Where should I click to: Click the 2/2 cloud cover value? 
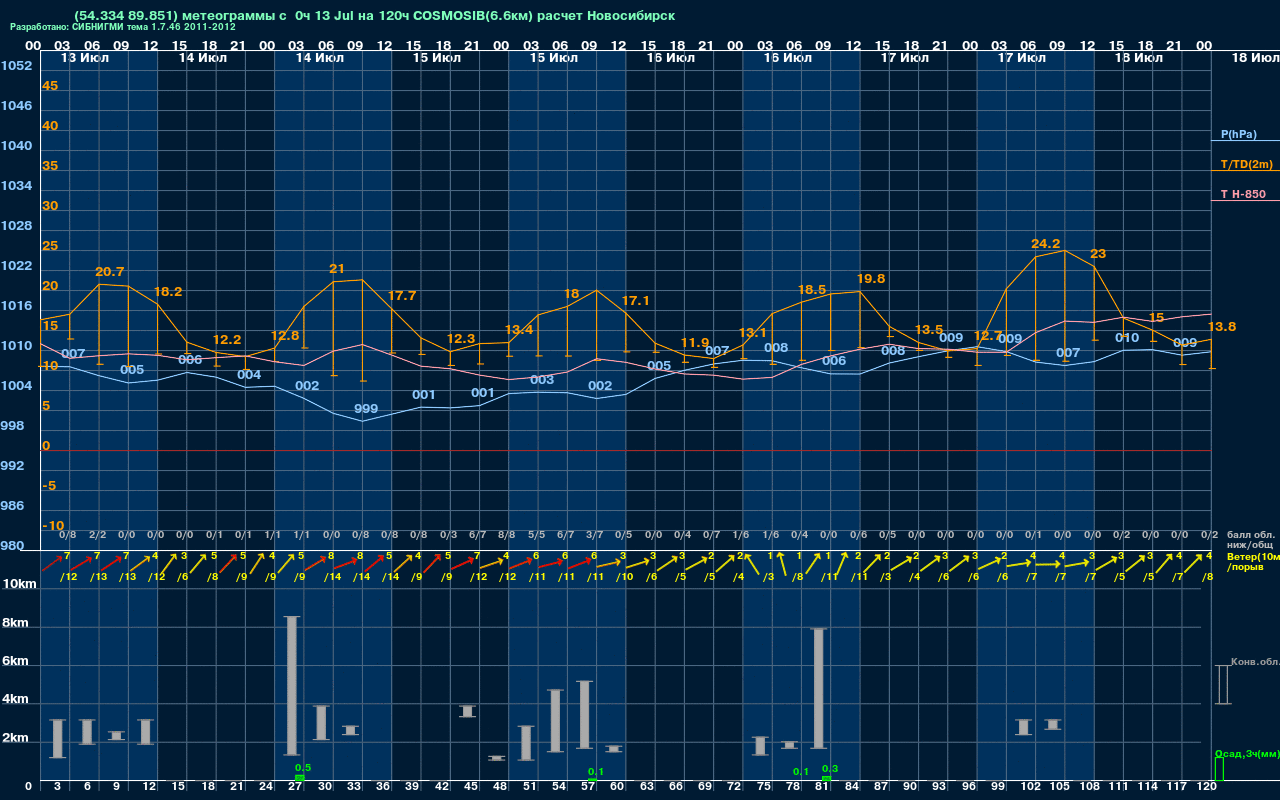(x=98, y=535)
